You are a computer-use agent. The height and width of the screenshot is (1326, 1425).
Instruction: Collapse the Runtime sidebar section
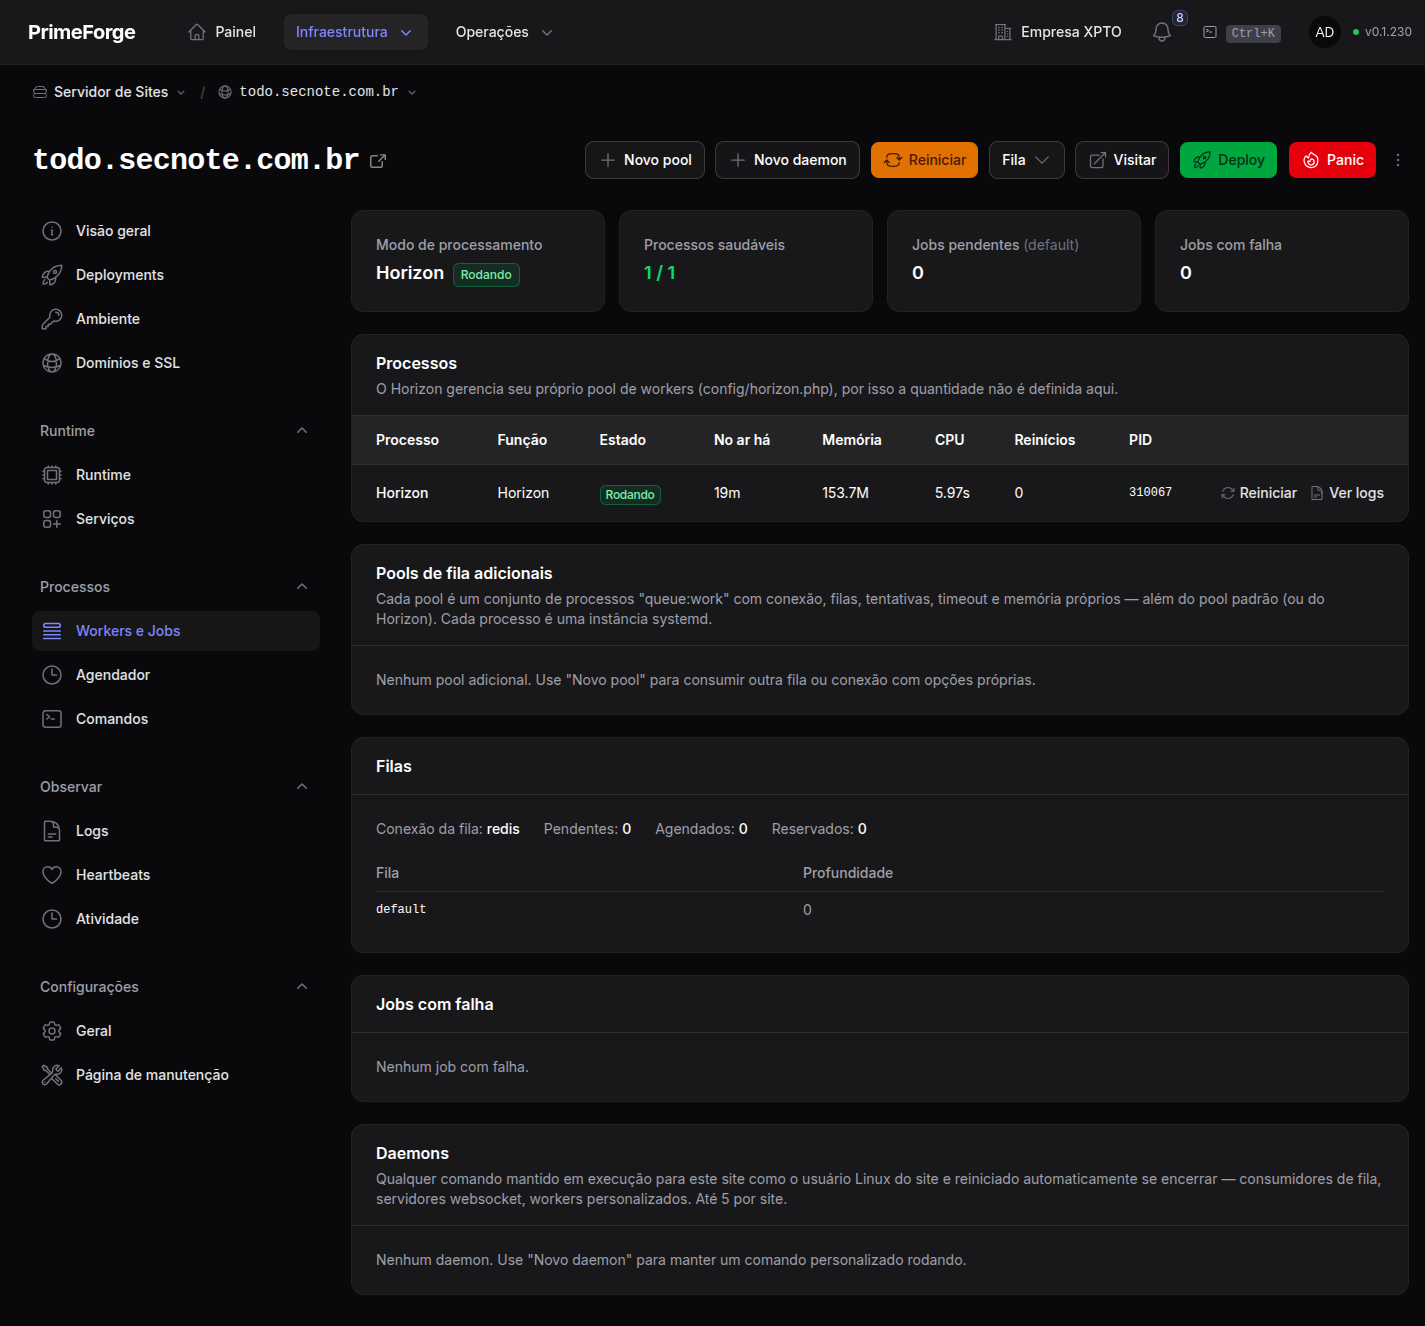pyautogui.click(x=302, y=431)
